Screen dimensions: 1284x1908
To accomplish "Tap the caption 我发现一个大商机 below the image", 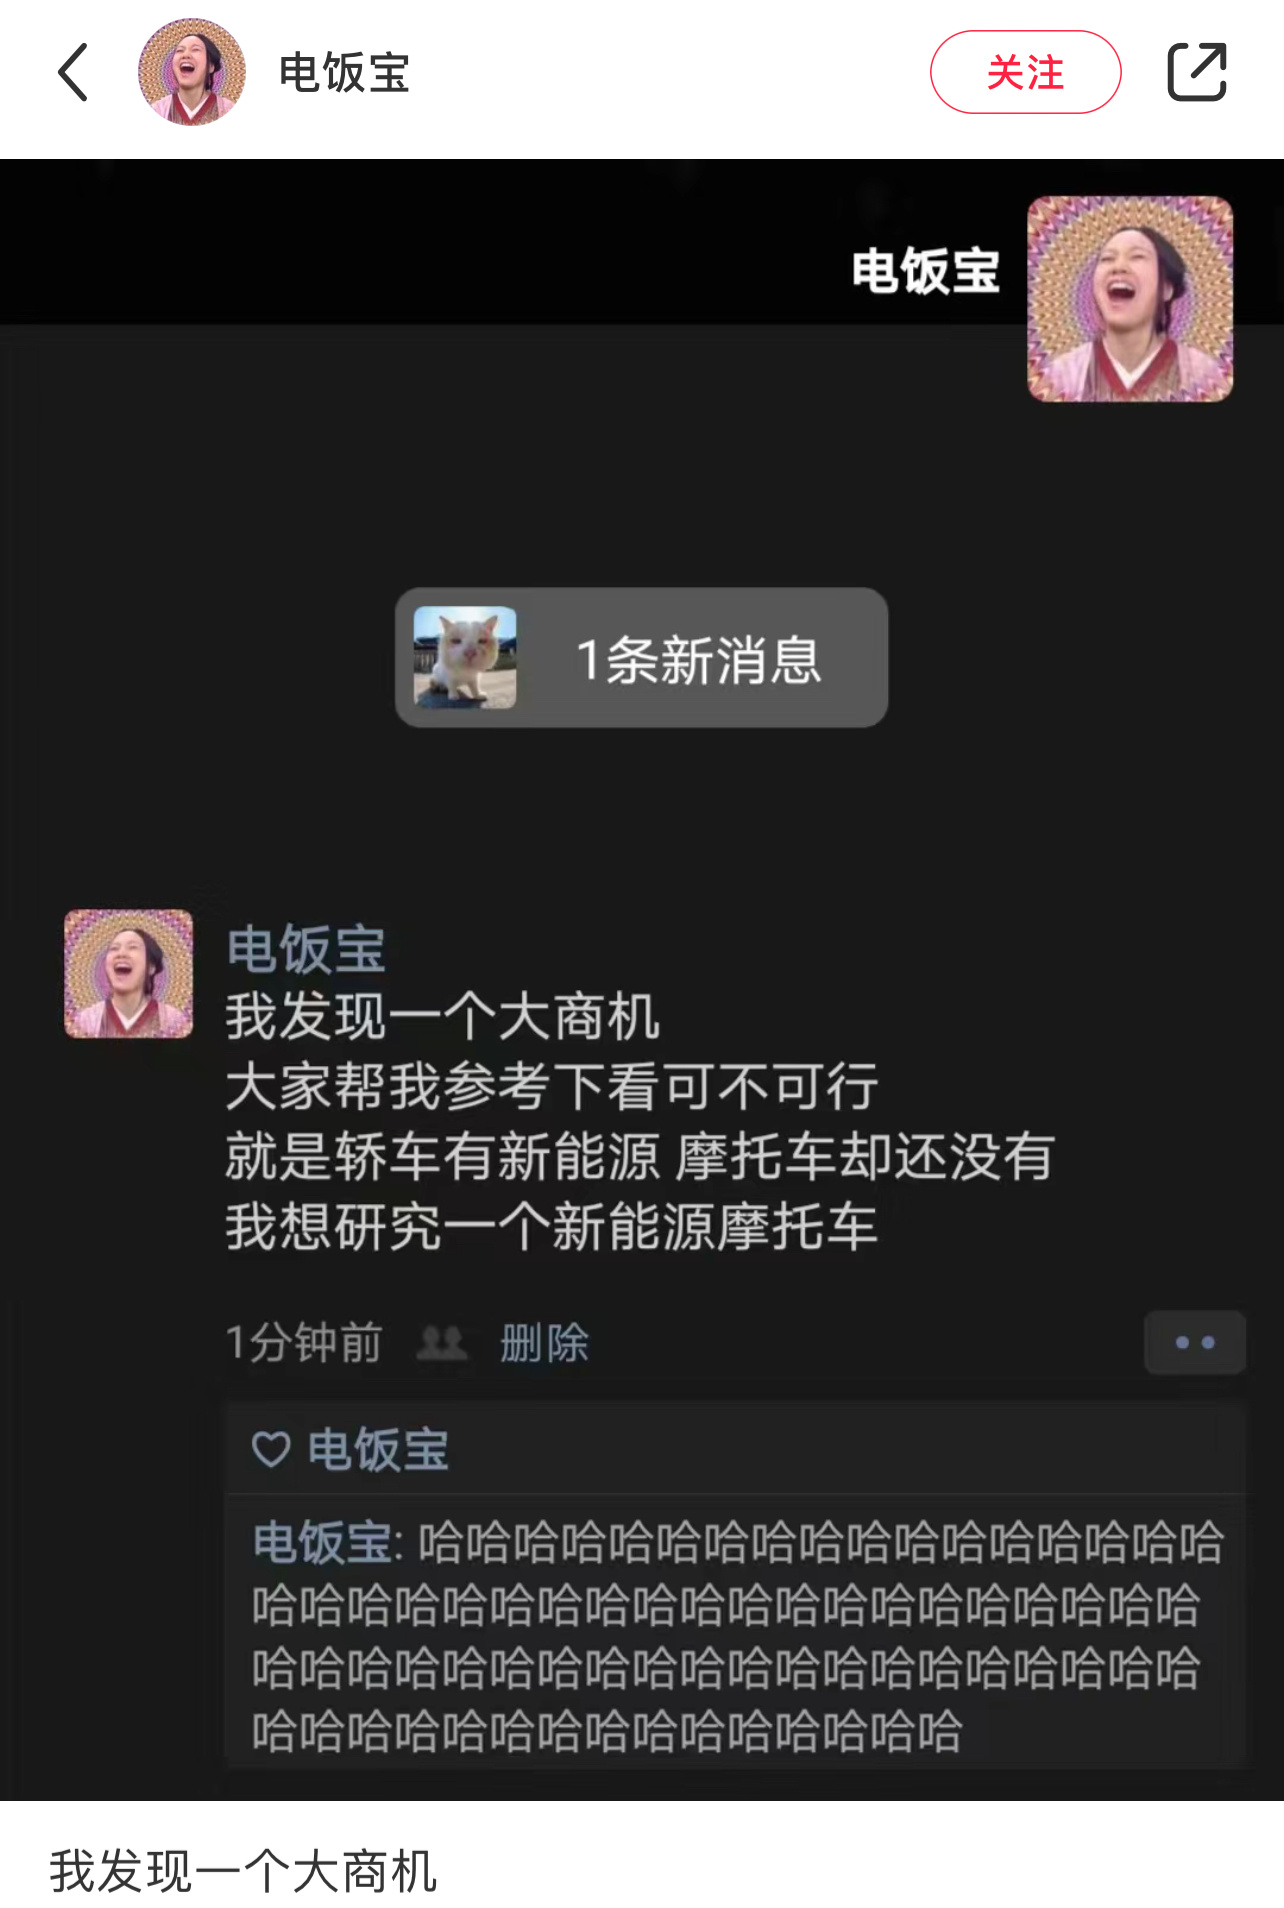I will click(243, 1871).
